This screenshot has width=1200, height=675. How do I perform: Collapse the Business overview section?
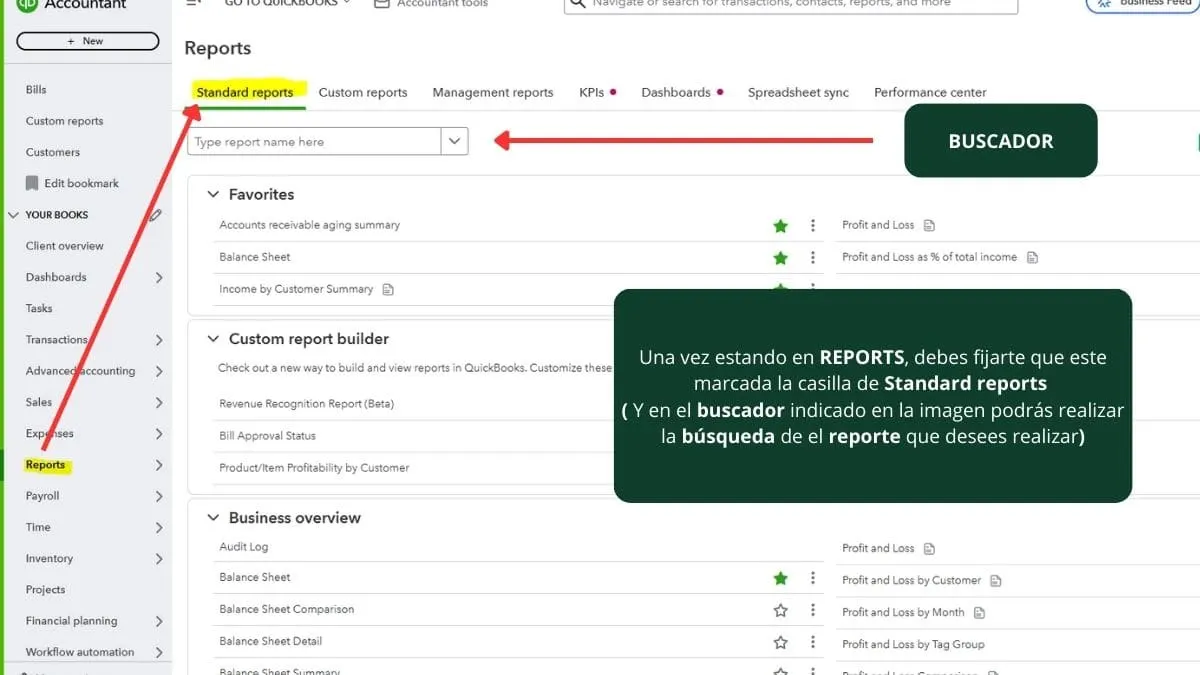click(x=212, y=517)
